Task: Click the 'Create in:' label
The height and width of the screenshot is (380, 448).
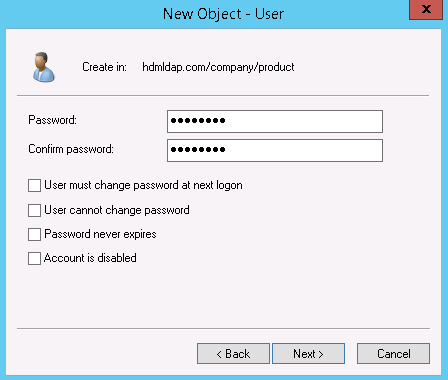Action: [x=104, y=67]
